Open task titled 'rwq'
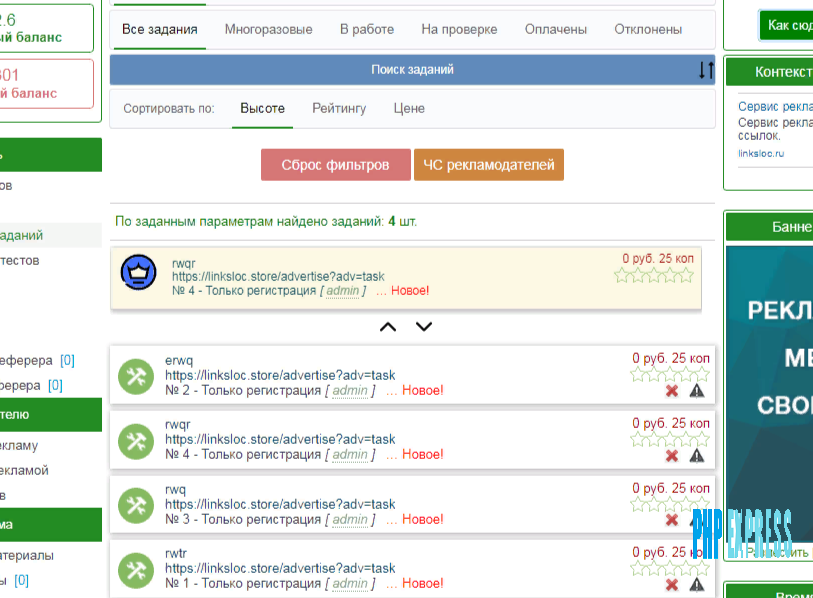 point(175,490)
